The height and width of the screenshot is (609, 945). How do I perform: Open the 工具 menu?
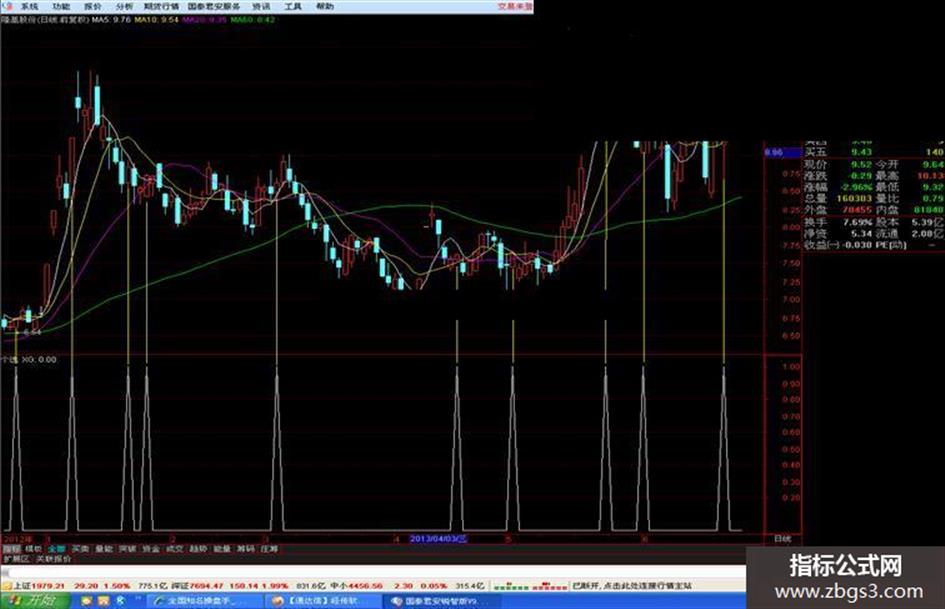click(x=292, y=7)
